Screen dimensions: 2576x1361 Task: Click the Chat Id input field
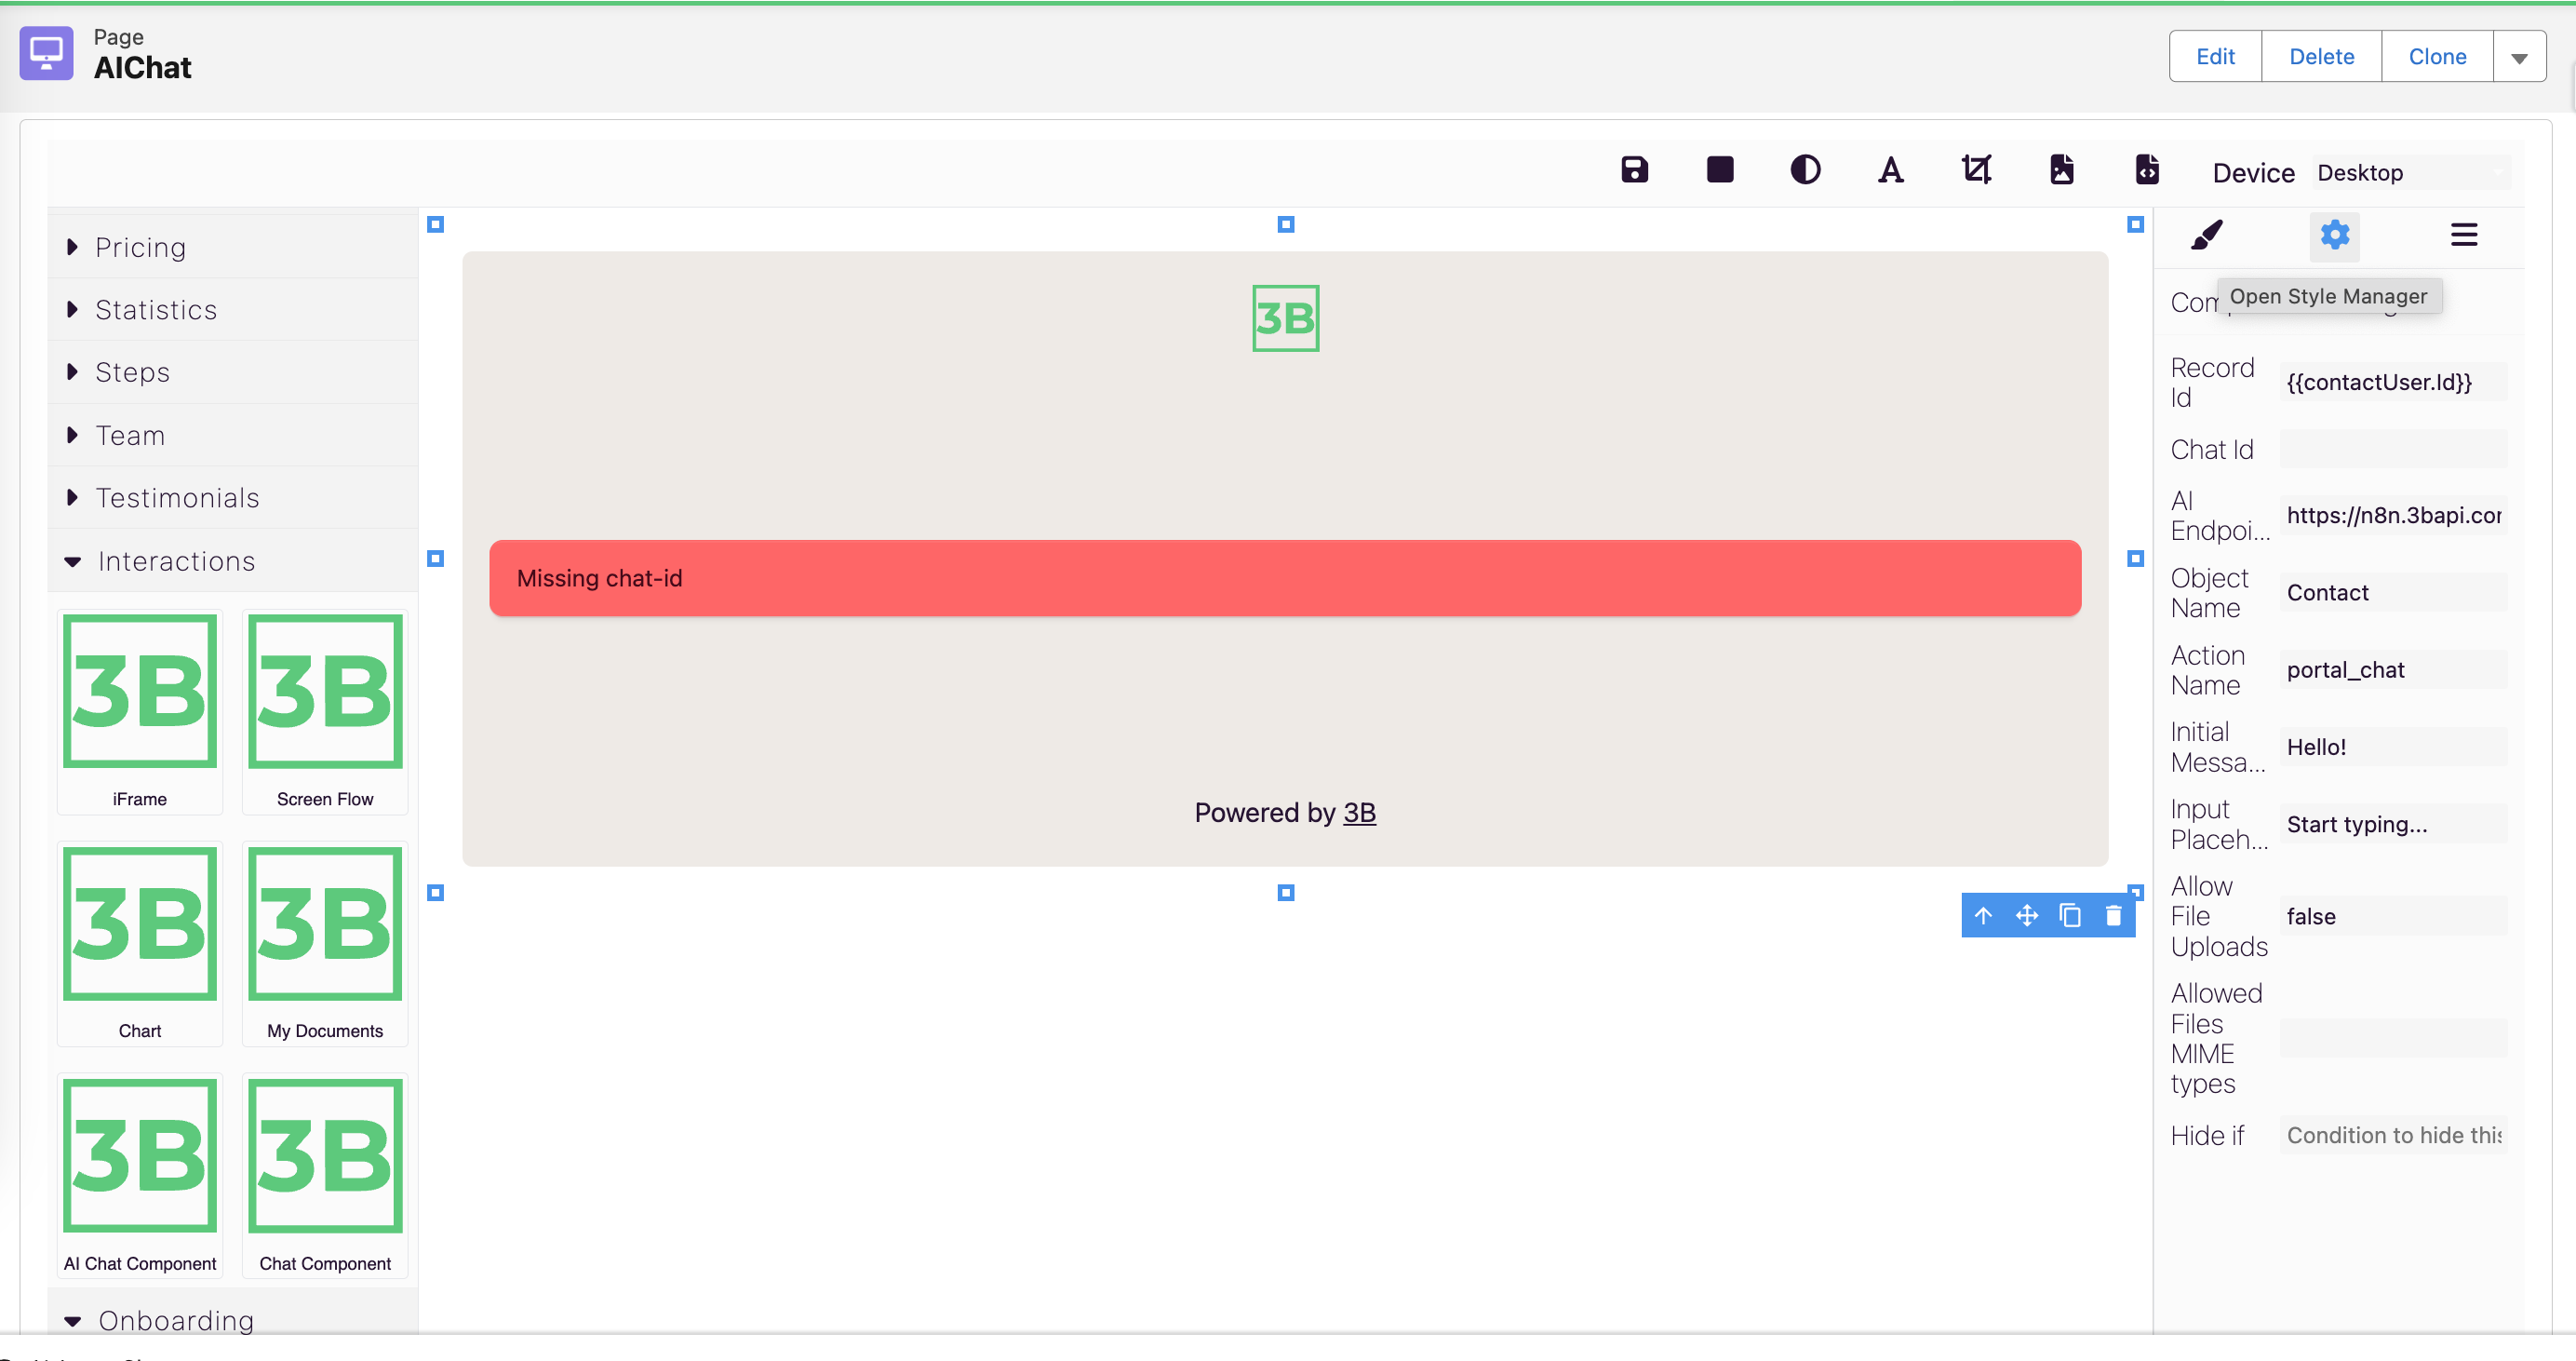(x=2392, y=449)
